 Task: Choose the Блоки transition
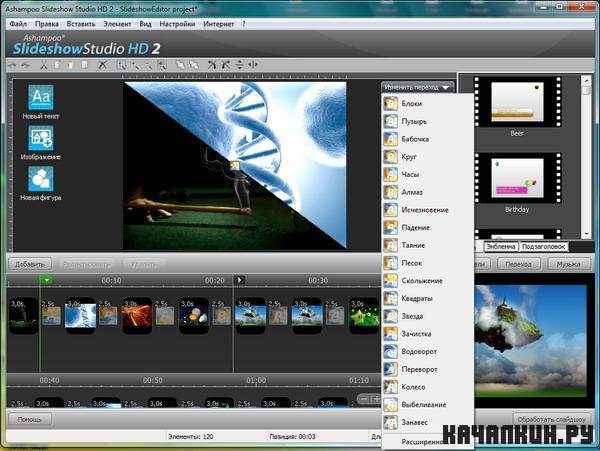(428, 104)
